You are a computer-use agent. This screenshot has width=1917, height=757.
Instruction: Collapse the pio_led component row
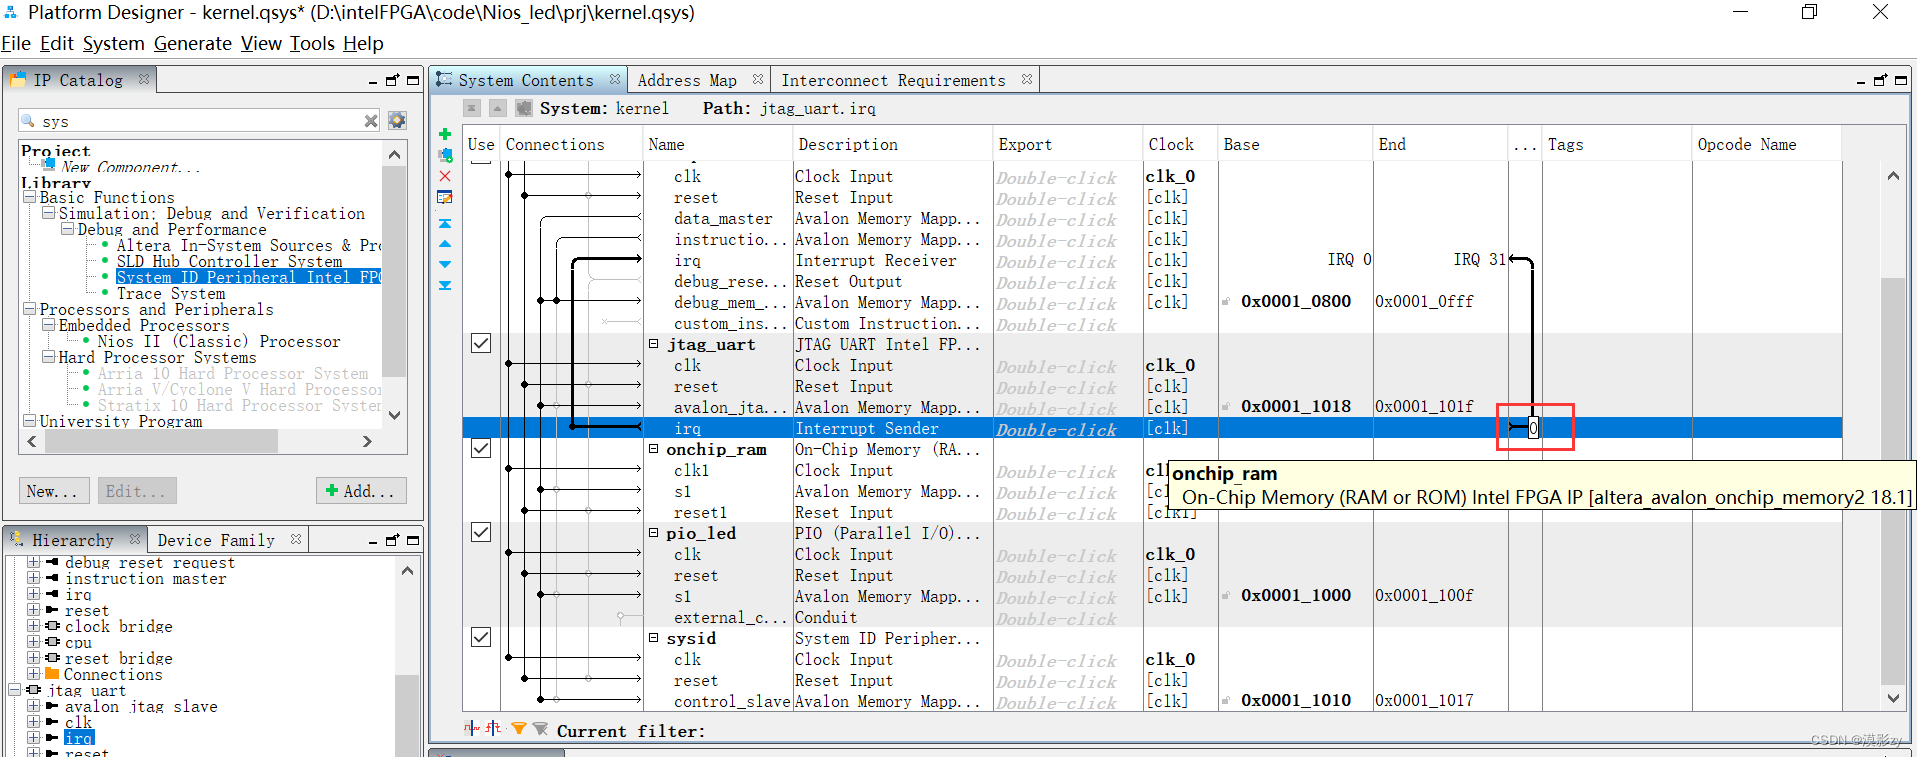(x=653, y=533)
